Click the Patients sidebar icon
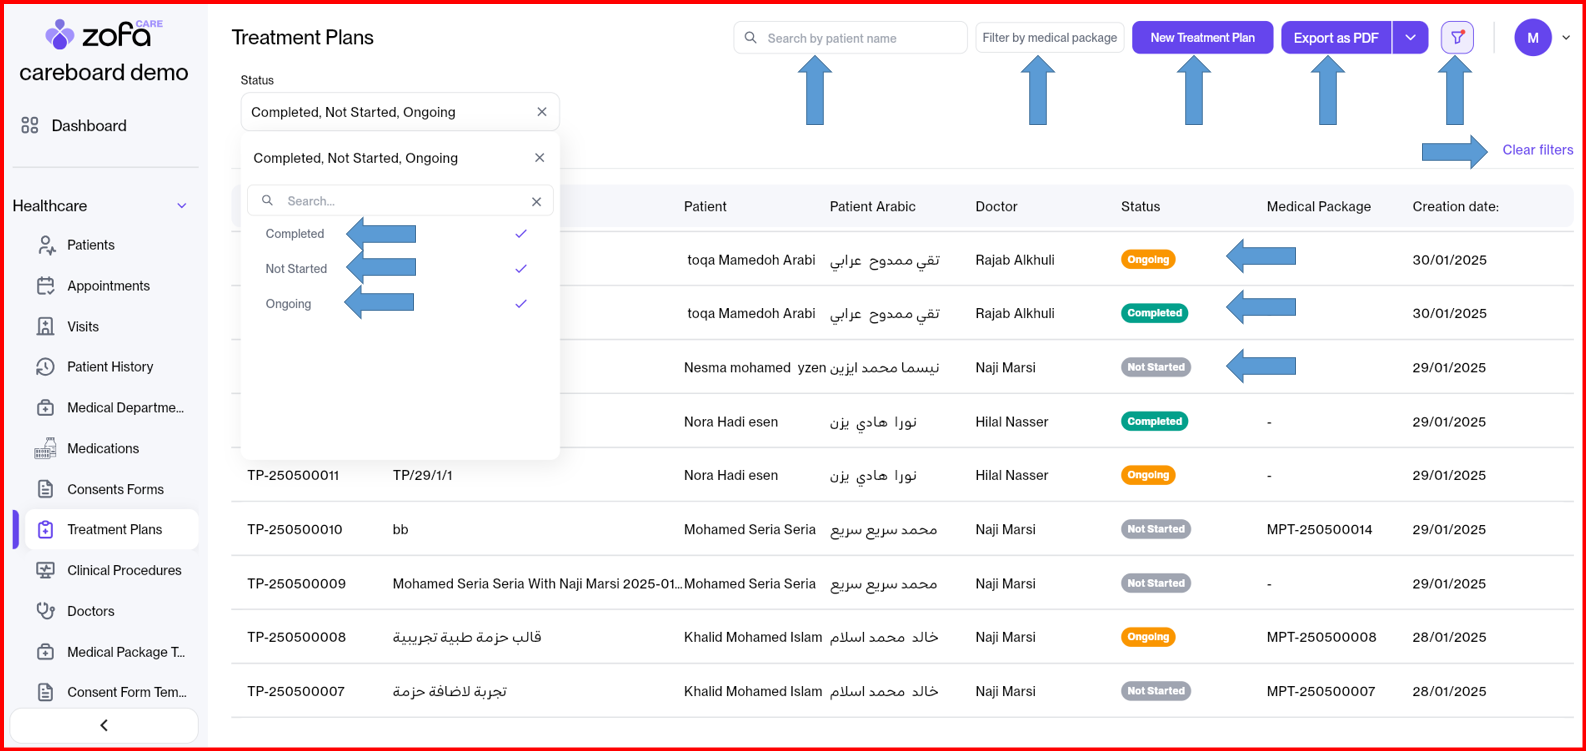 click(46, 245)
